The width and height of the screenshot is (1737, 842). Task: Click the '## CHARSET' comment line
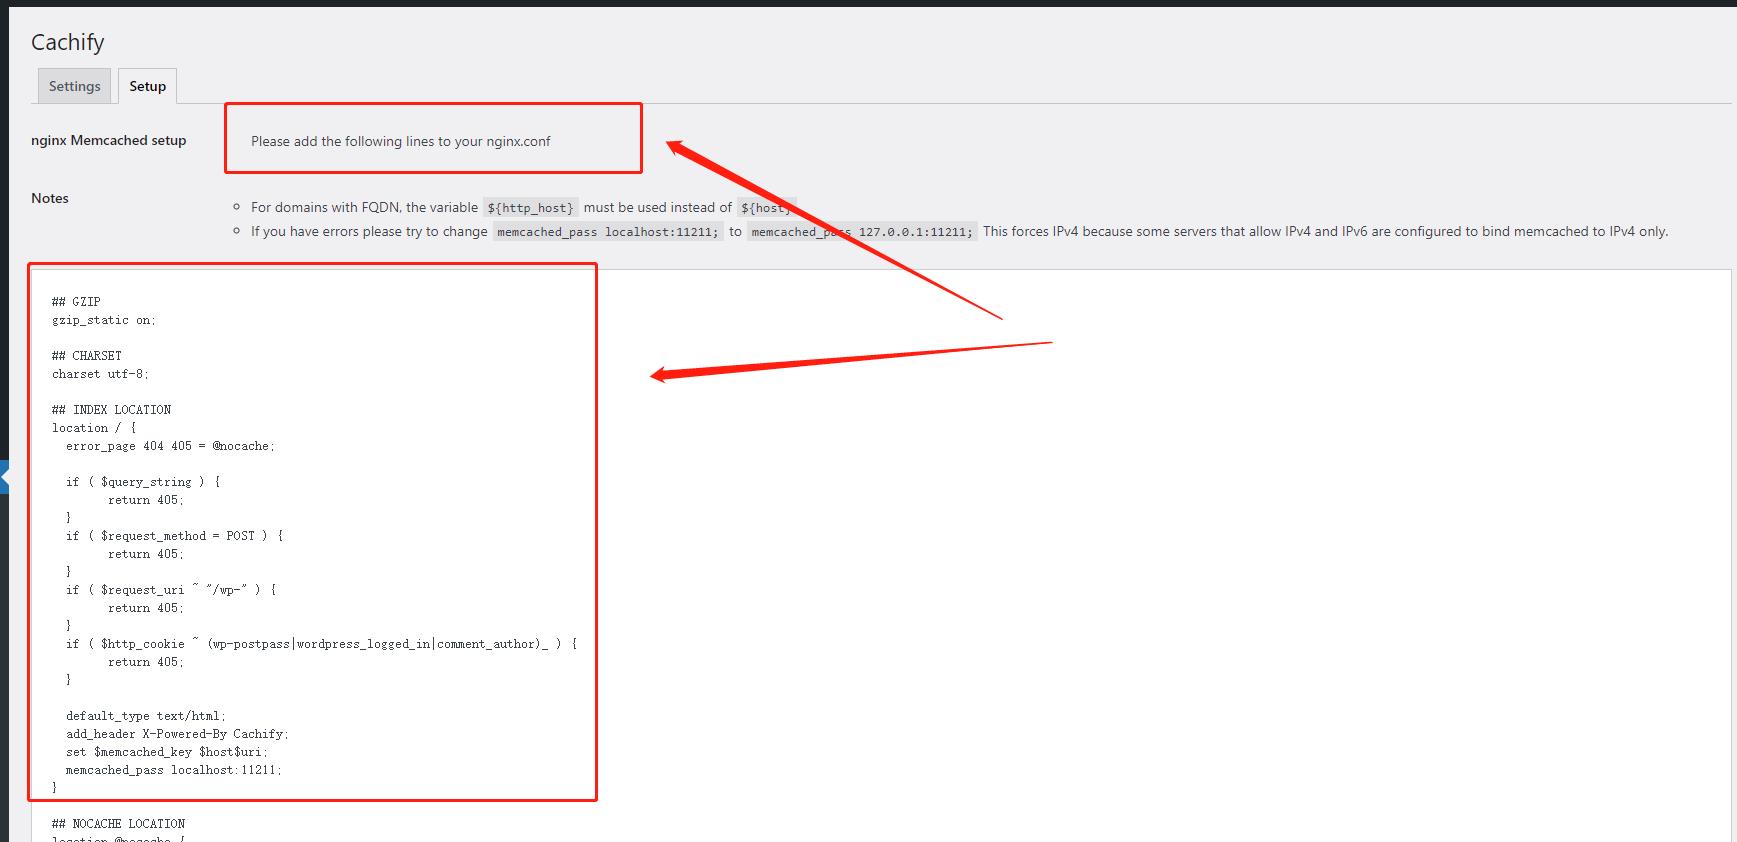[x=87, y=356]
